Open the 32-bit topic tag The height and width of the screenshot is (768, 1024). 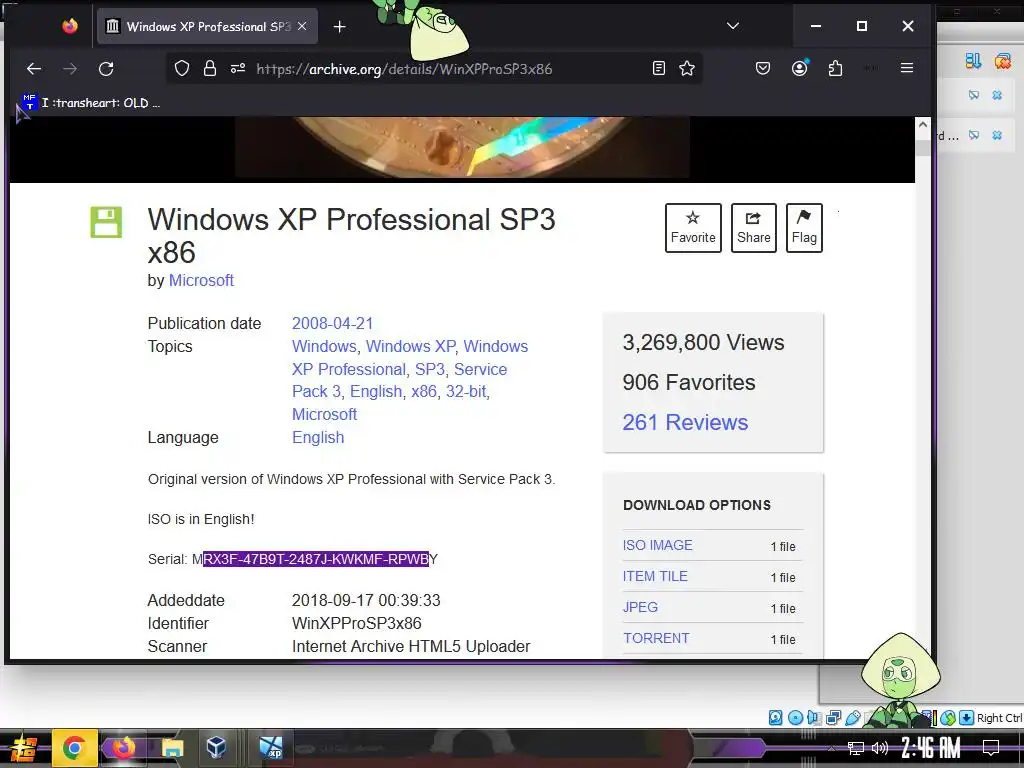pyautogui.click(x=466, y=391)
